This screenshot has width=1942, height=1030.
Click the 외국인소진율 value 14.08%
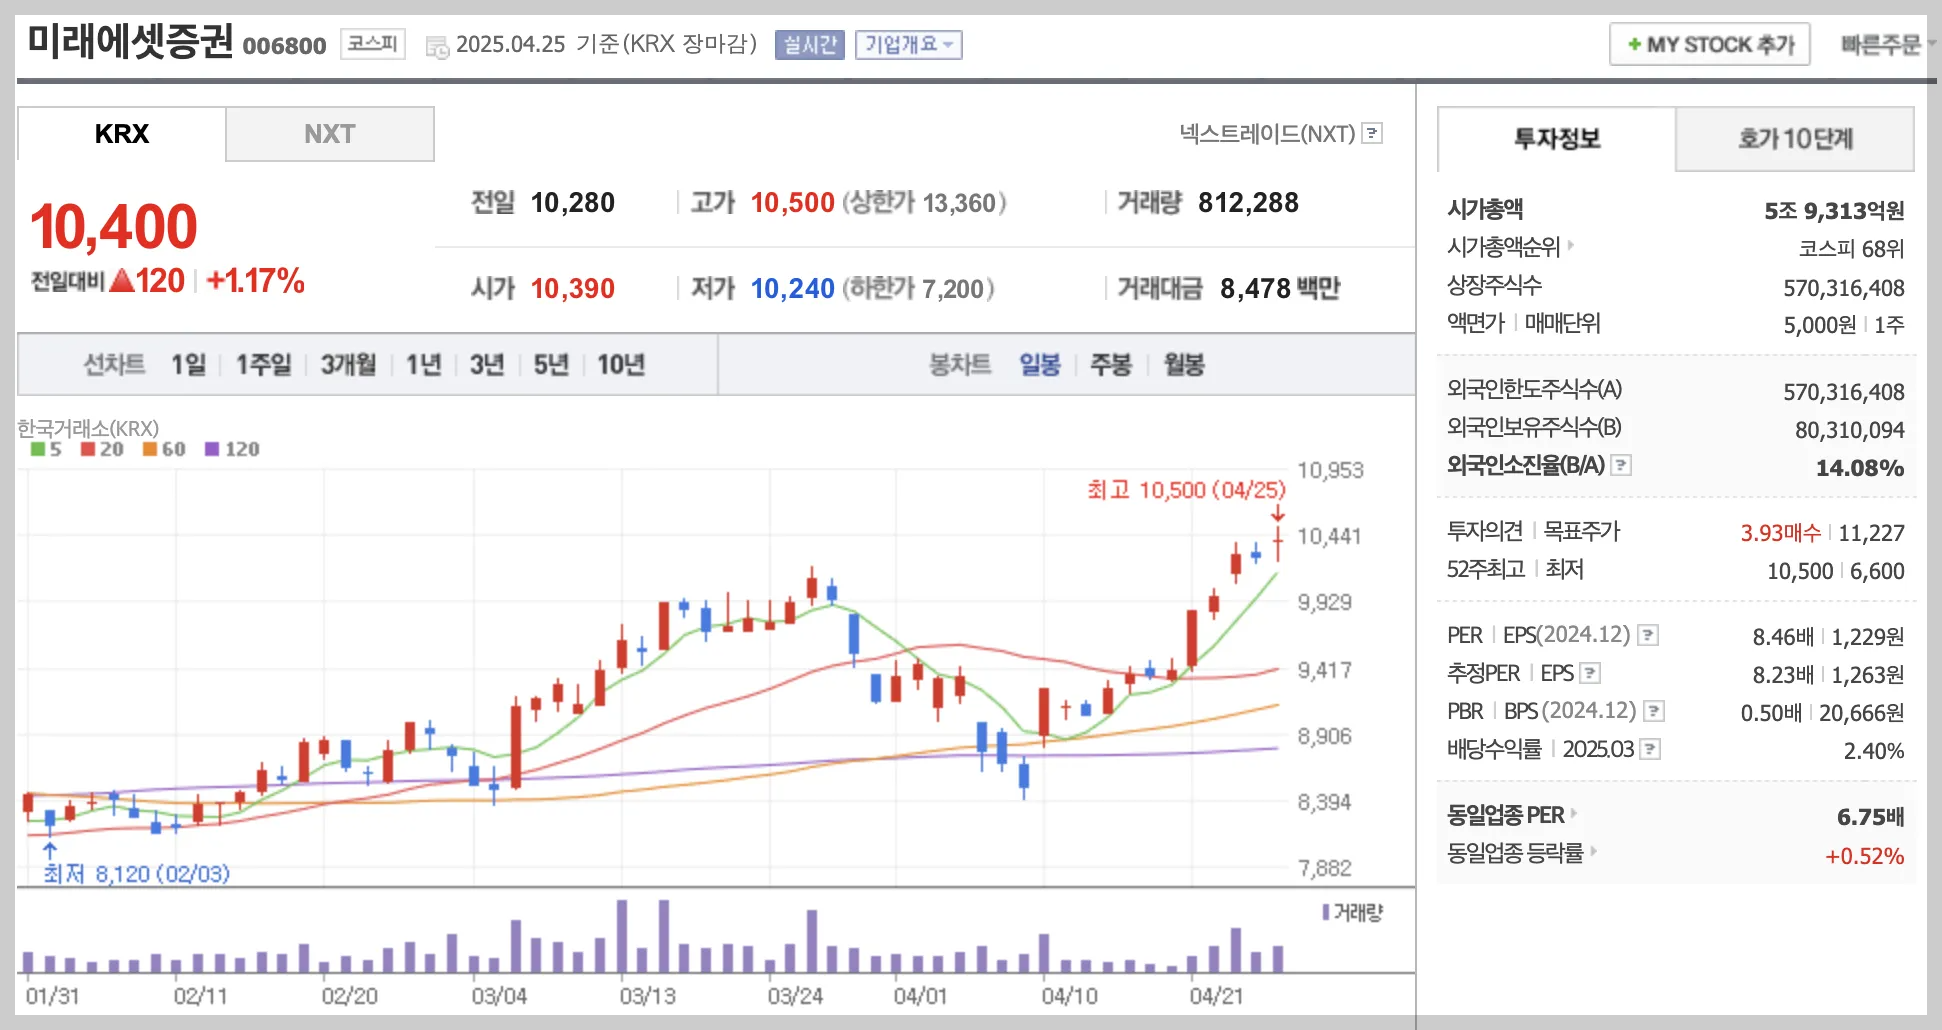click(1860, 468)
